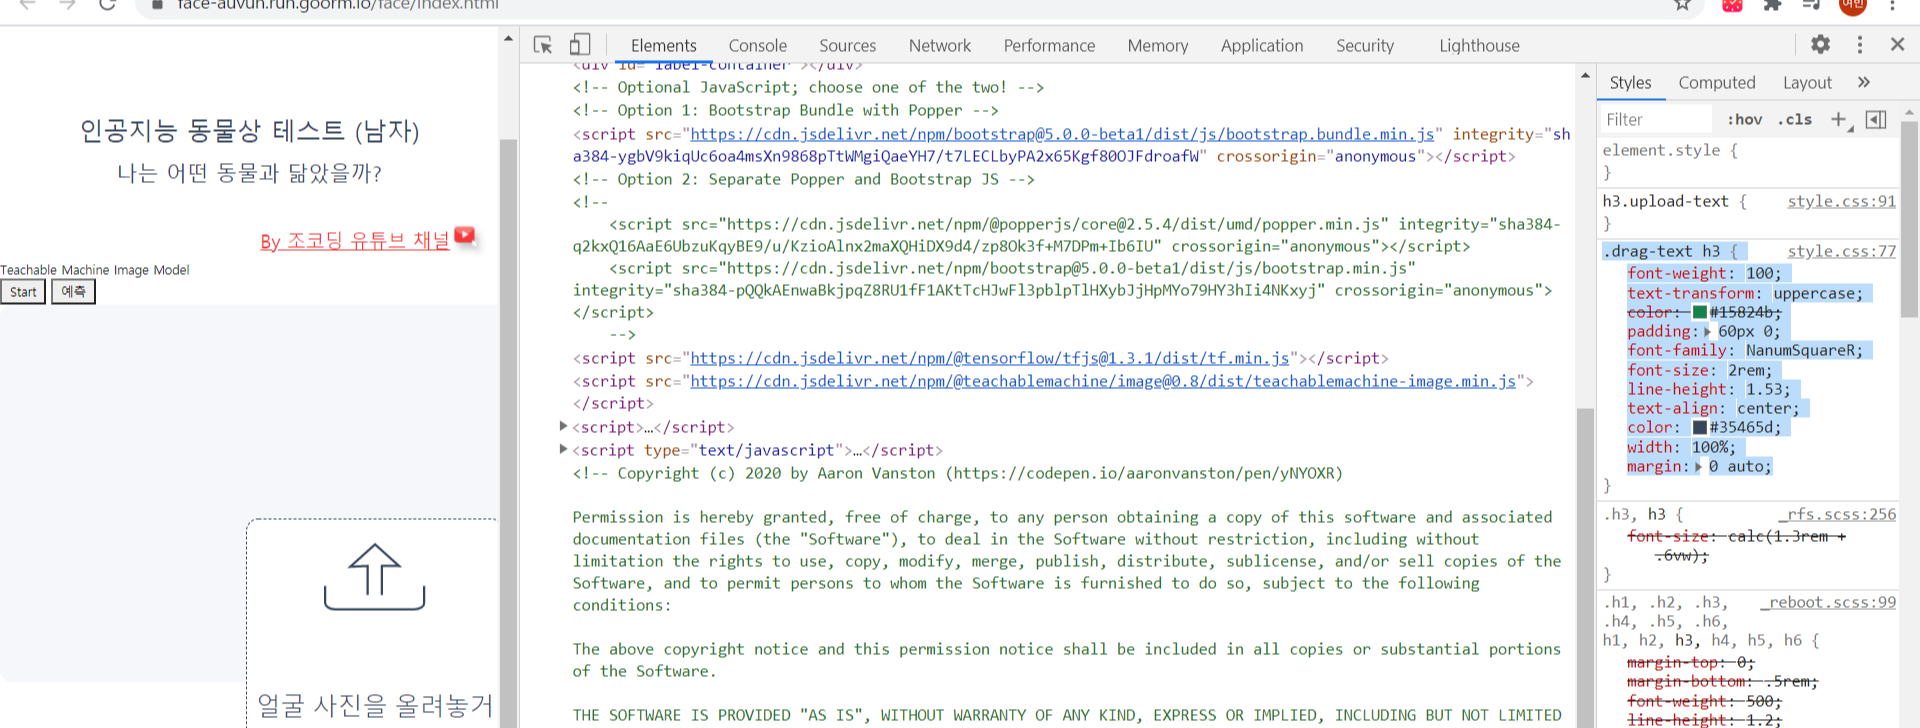Close the DevTools panel
Image resolution: width=1920 pixels, height=728 pixels.
click(1897, 45)
